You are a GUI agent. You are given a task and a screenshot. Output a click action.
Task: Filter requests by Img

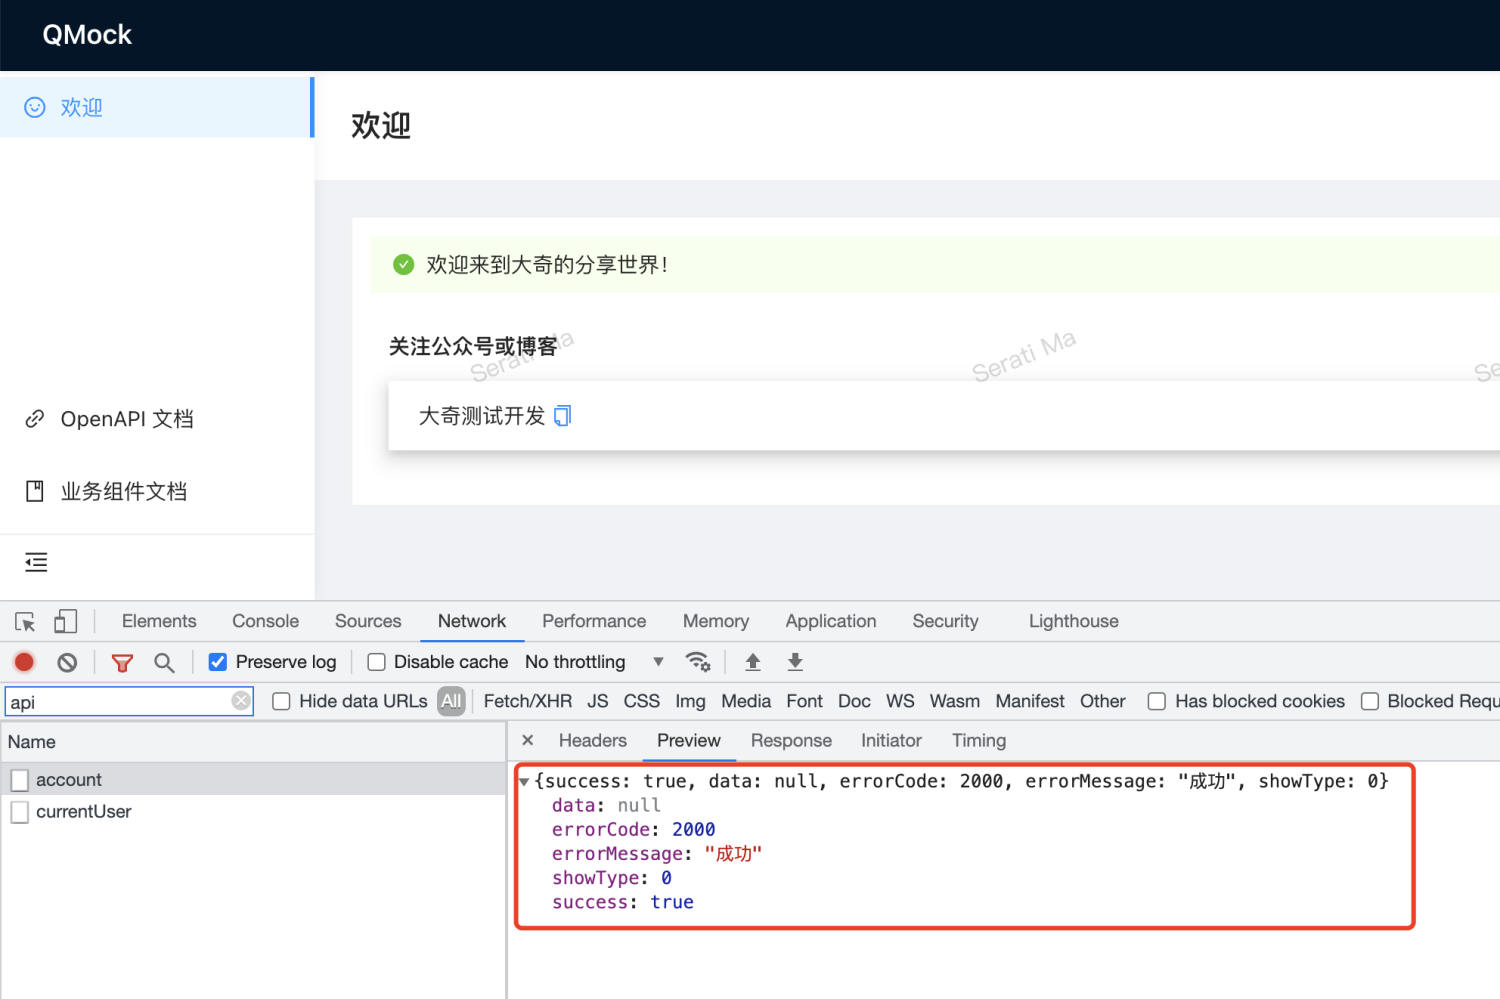(690, 701)
